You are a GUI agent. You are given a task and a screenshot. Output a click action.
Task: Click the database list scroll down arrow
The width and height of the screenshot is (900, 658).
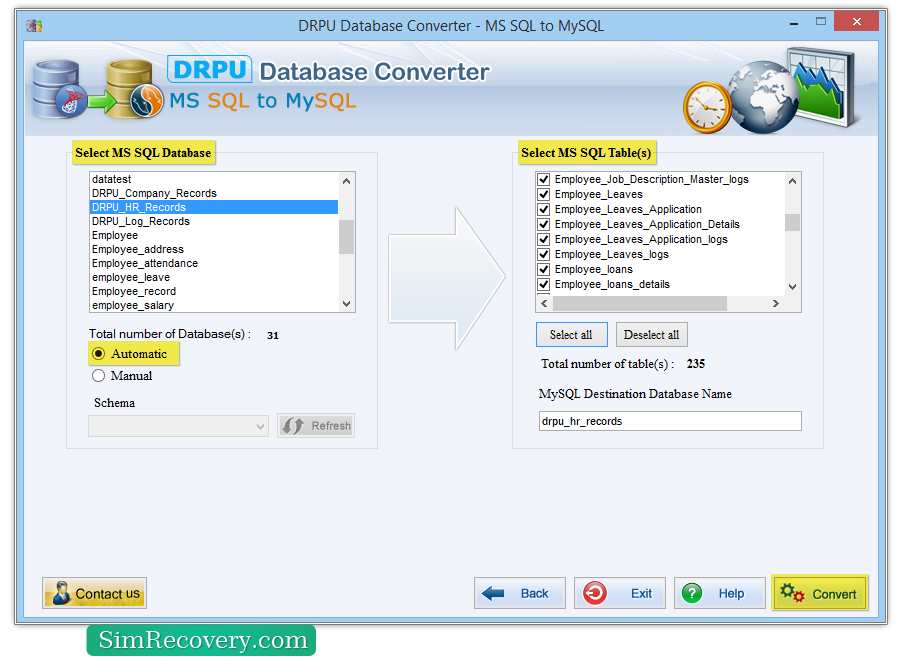346,304
